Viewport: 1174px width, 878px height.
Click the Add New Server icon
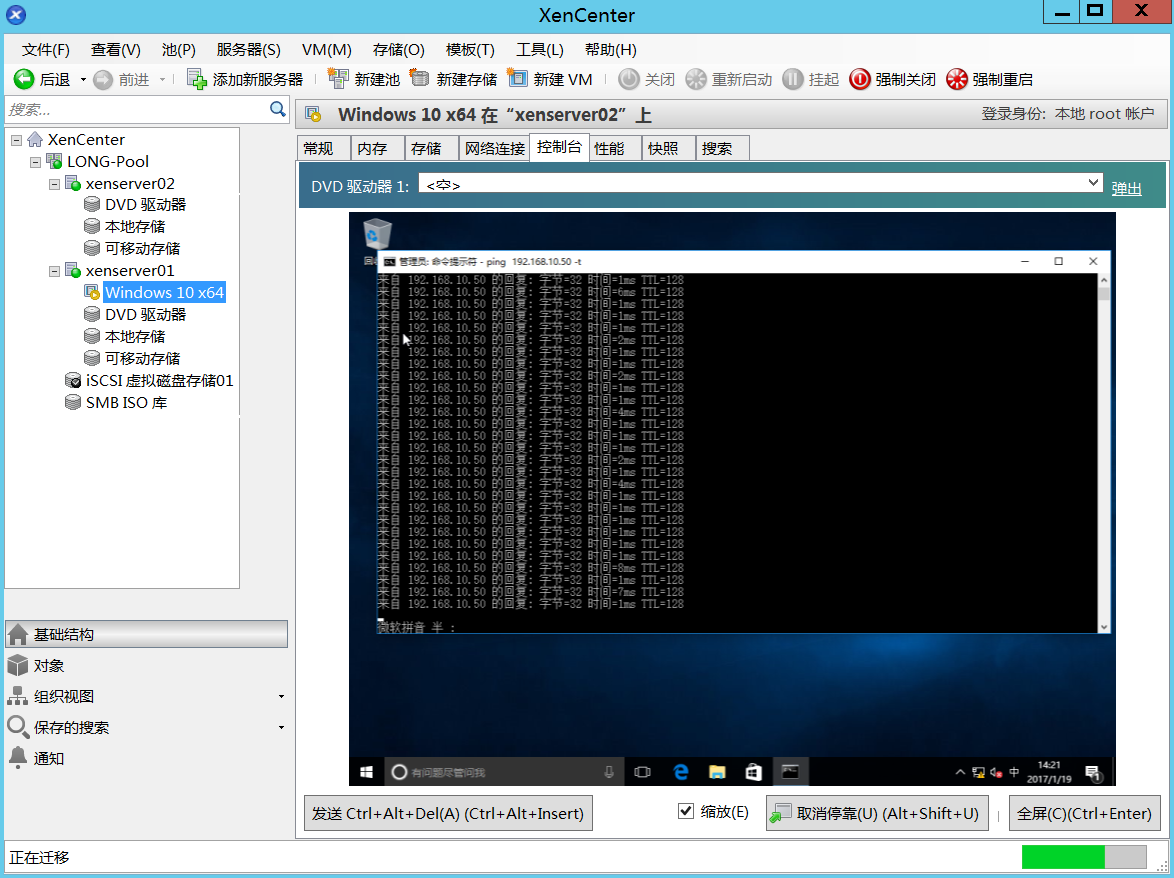click(x=196, y=79)
